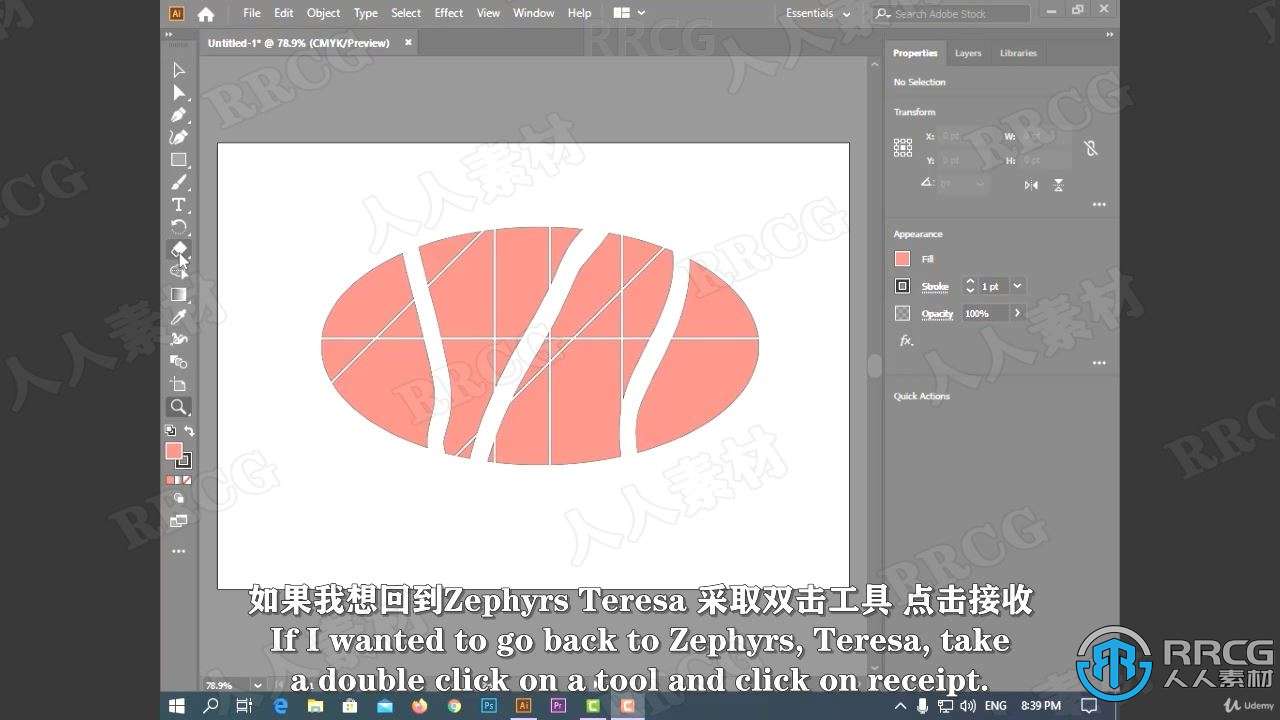Open Firefox from the taskbar
This screenshot has height=720, width=1280.
[419, 705]
